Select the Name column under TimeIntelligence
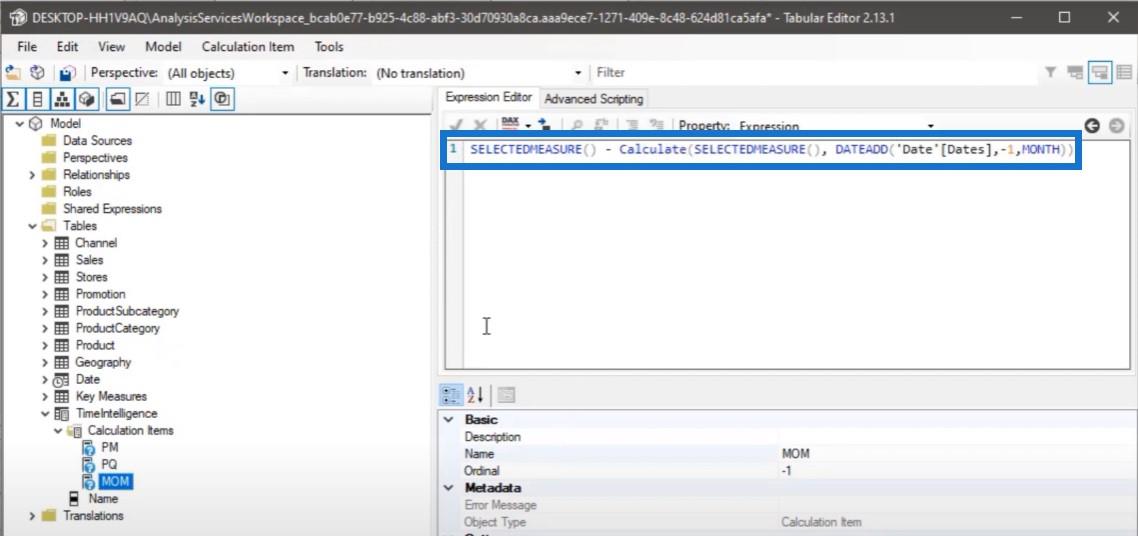 [103, 498]
